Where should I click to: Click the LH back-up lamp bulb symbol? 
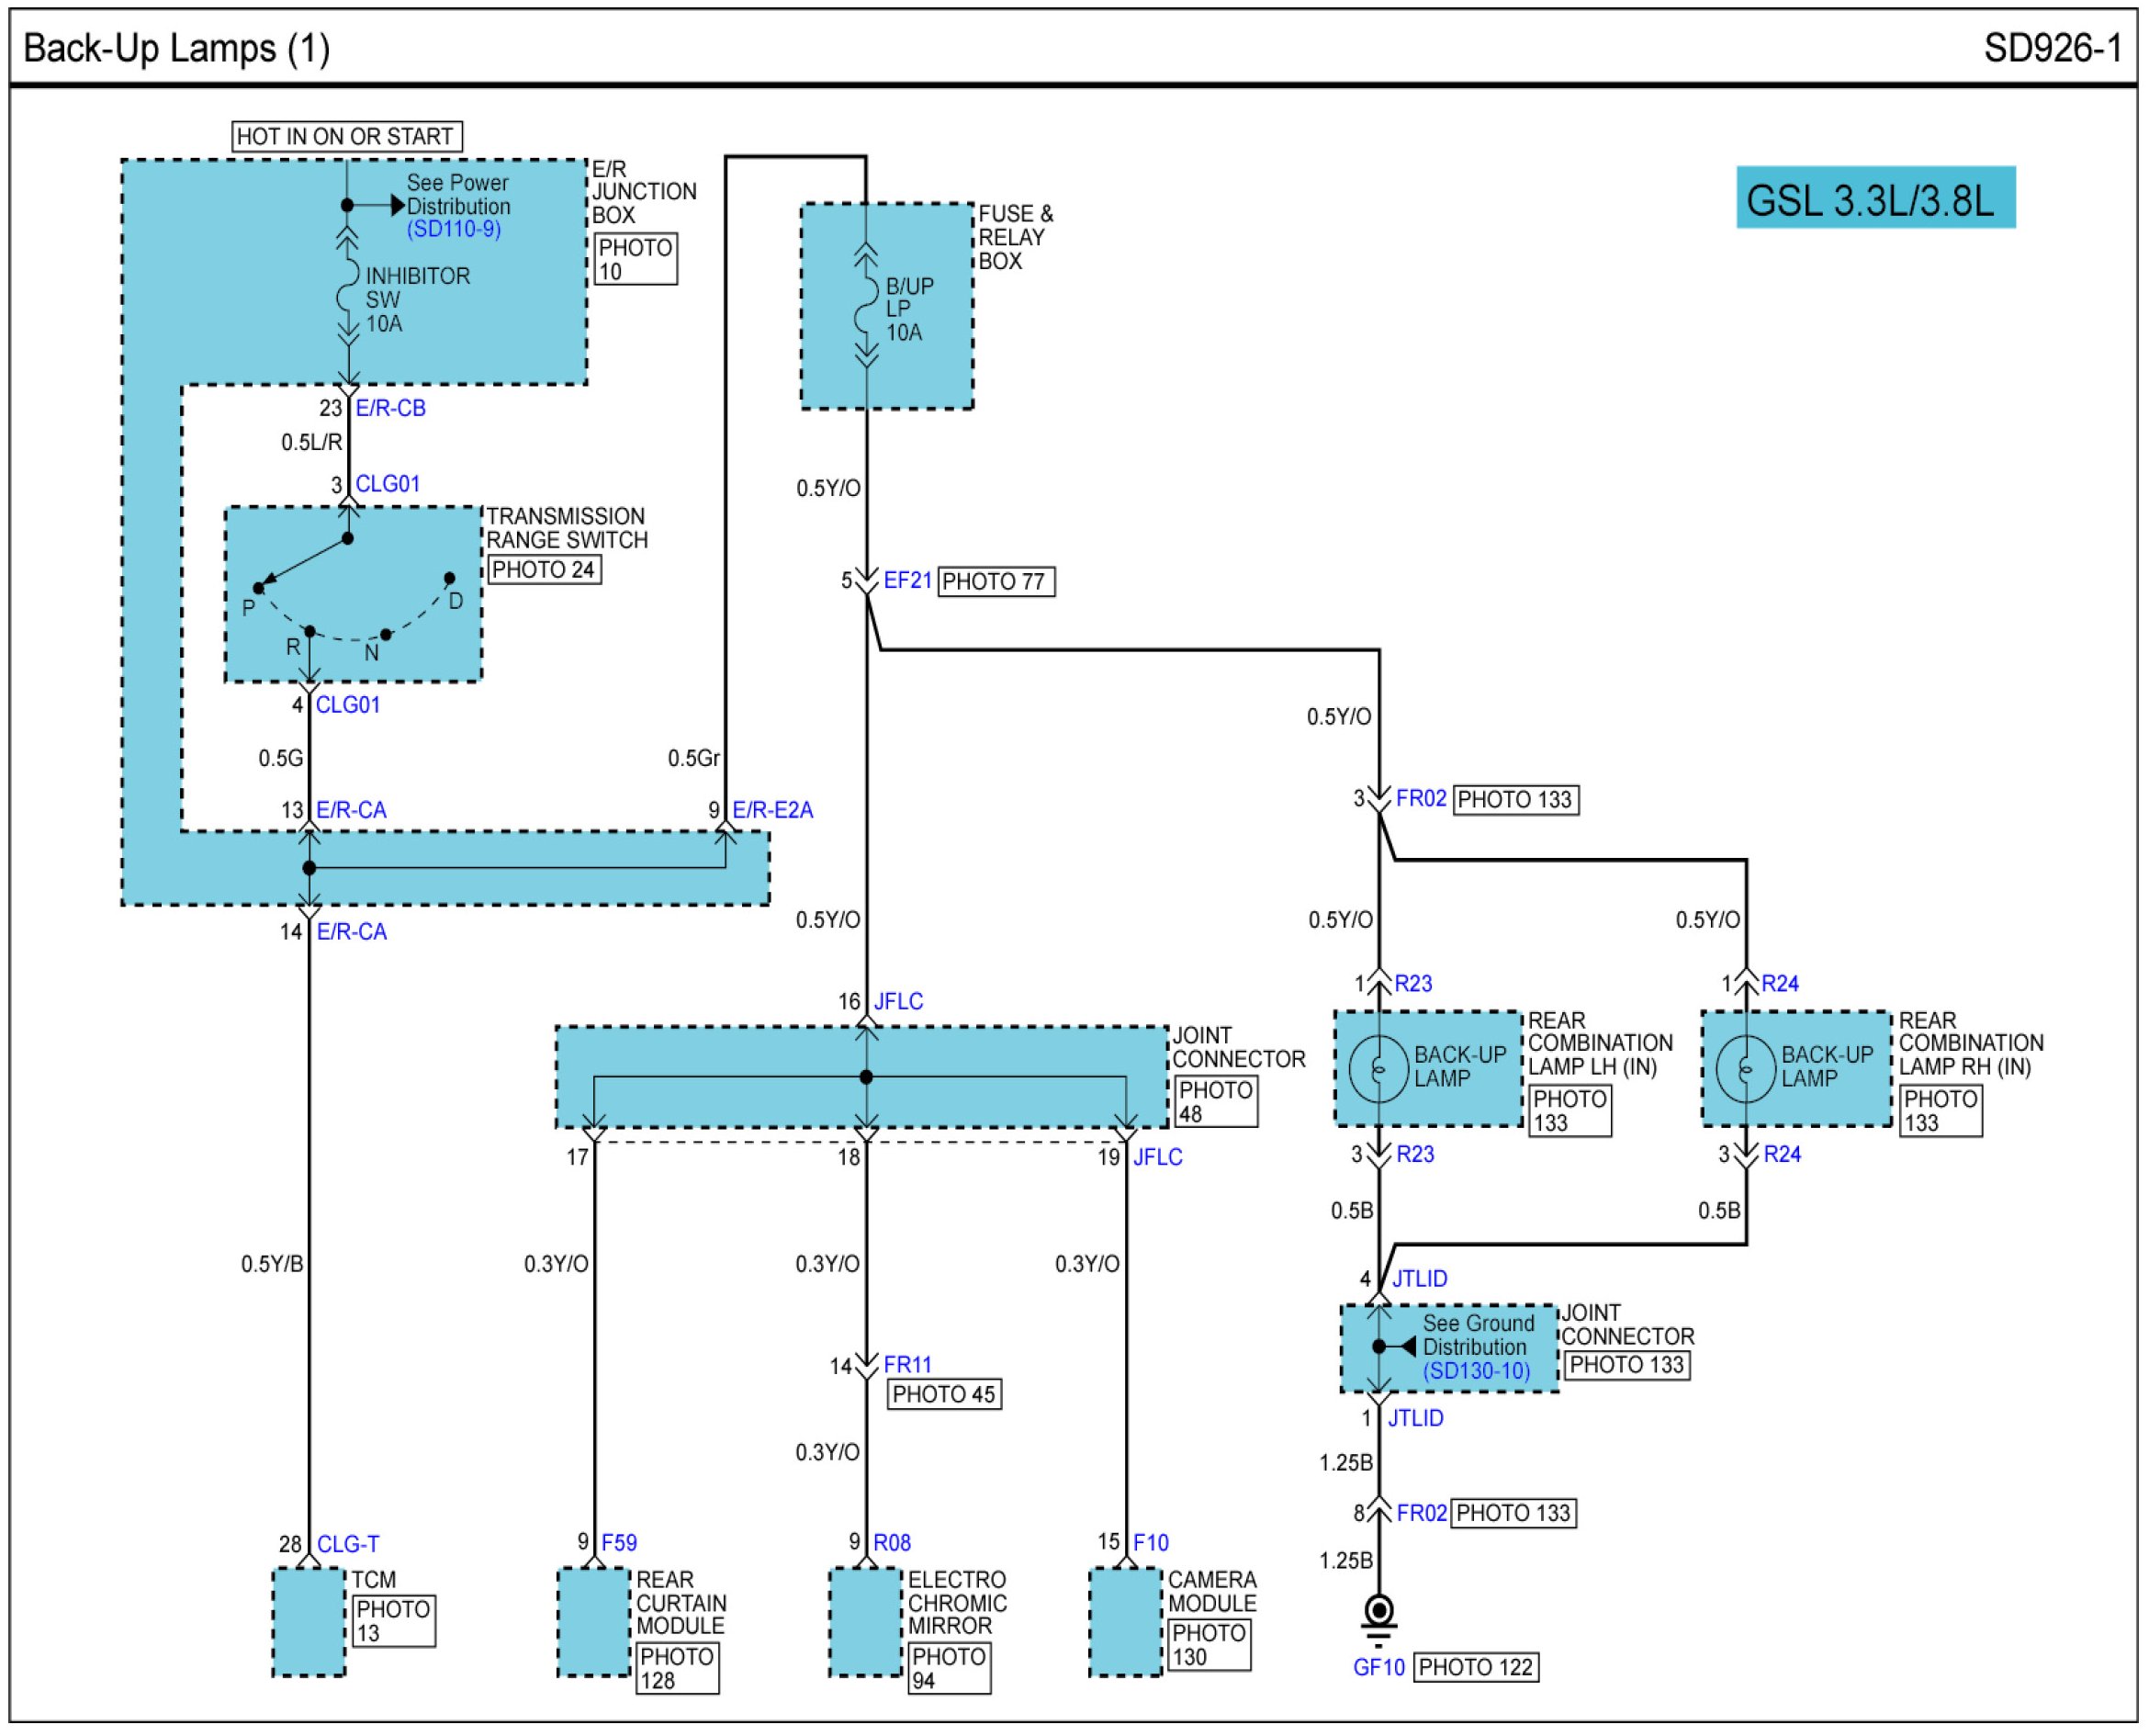click(x=1378, y=1069)
